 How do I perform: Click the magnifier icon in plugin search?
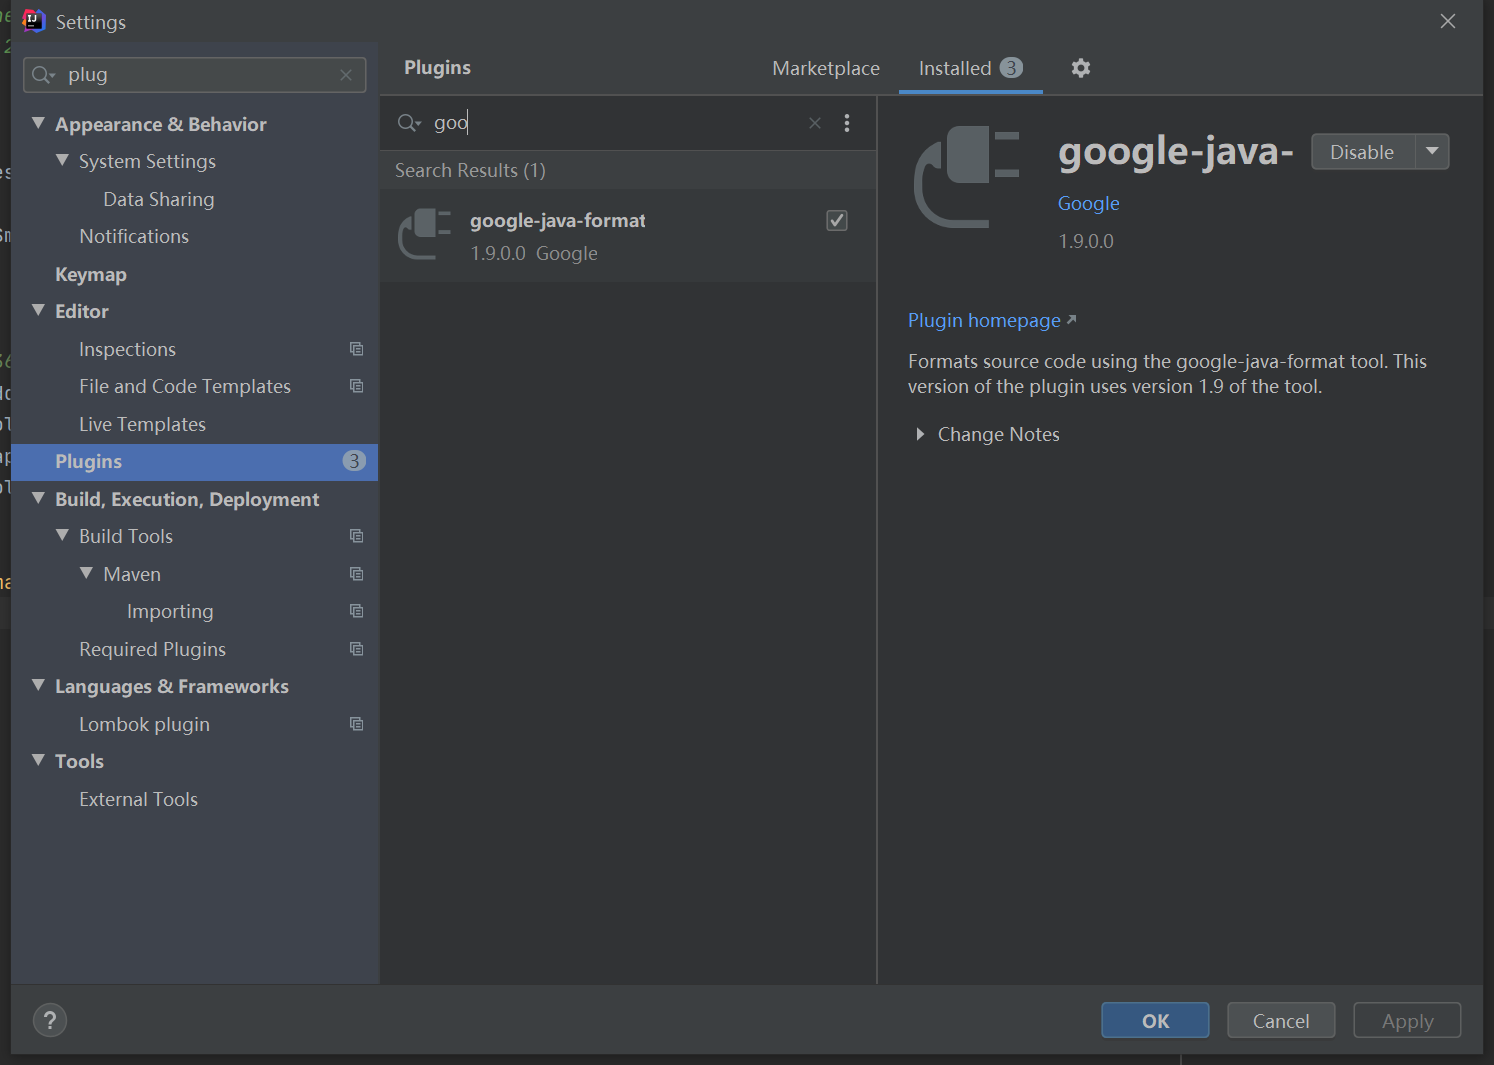(x=409, y=122)
